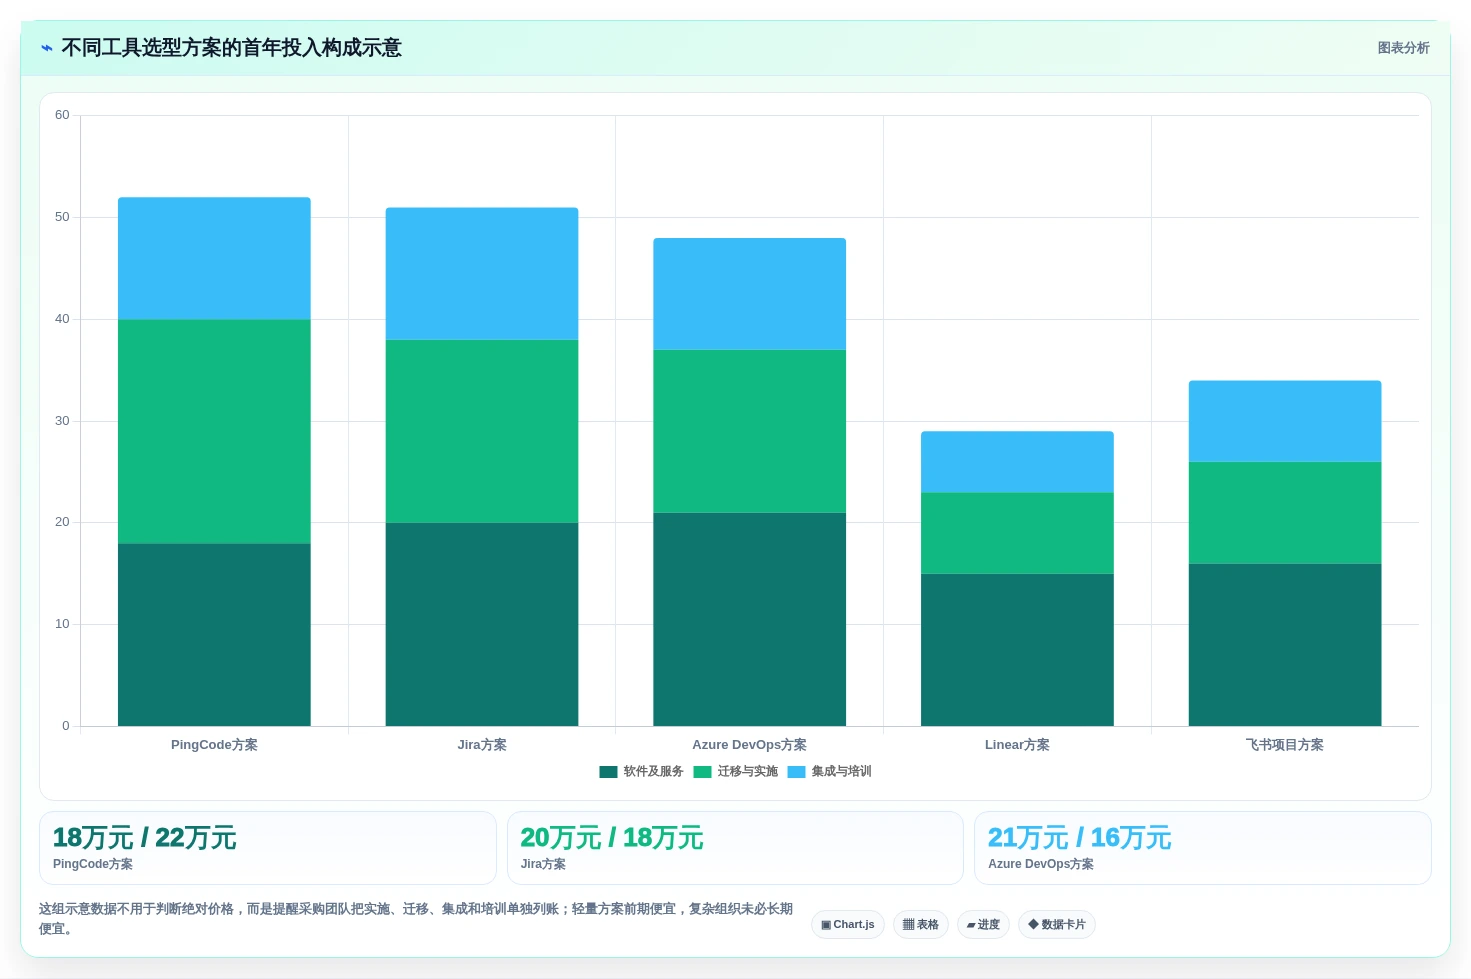Click the 图表分析 label in the header
This screenshot has height=979, width=1471.
click(1403, 48)
